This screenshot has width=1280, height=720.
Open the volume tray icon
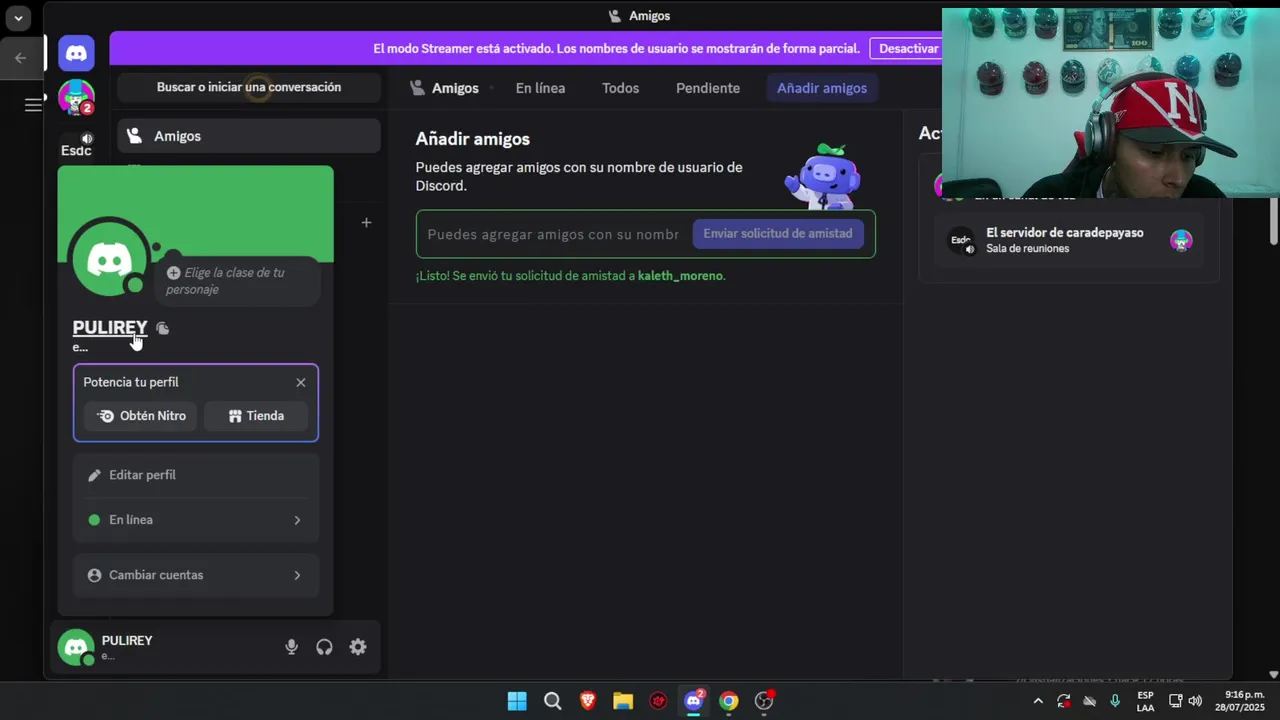(1195, 701)
